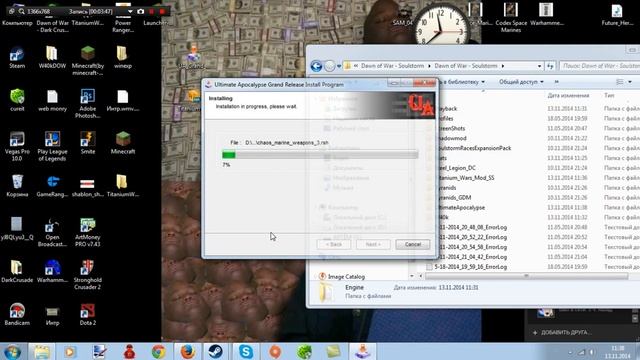Open Steam from the taskbar
The width and height of the screenshot is (640, 360).
coord(216,351)
